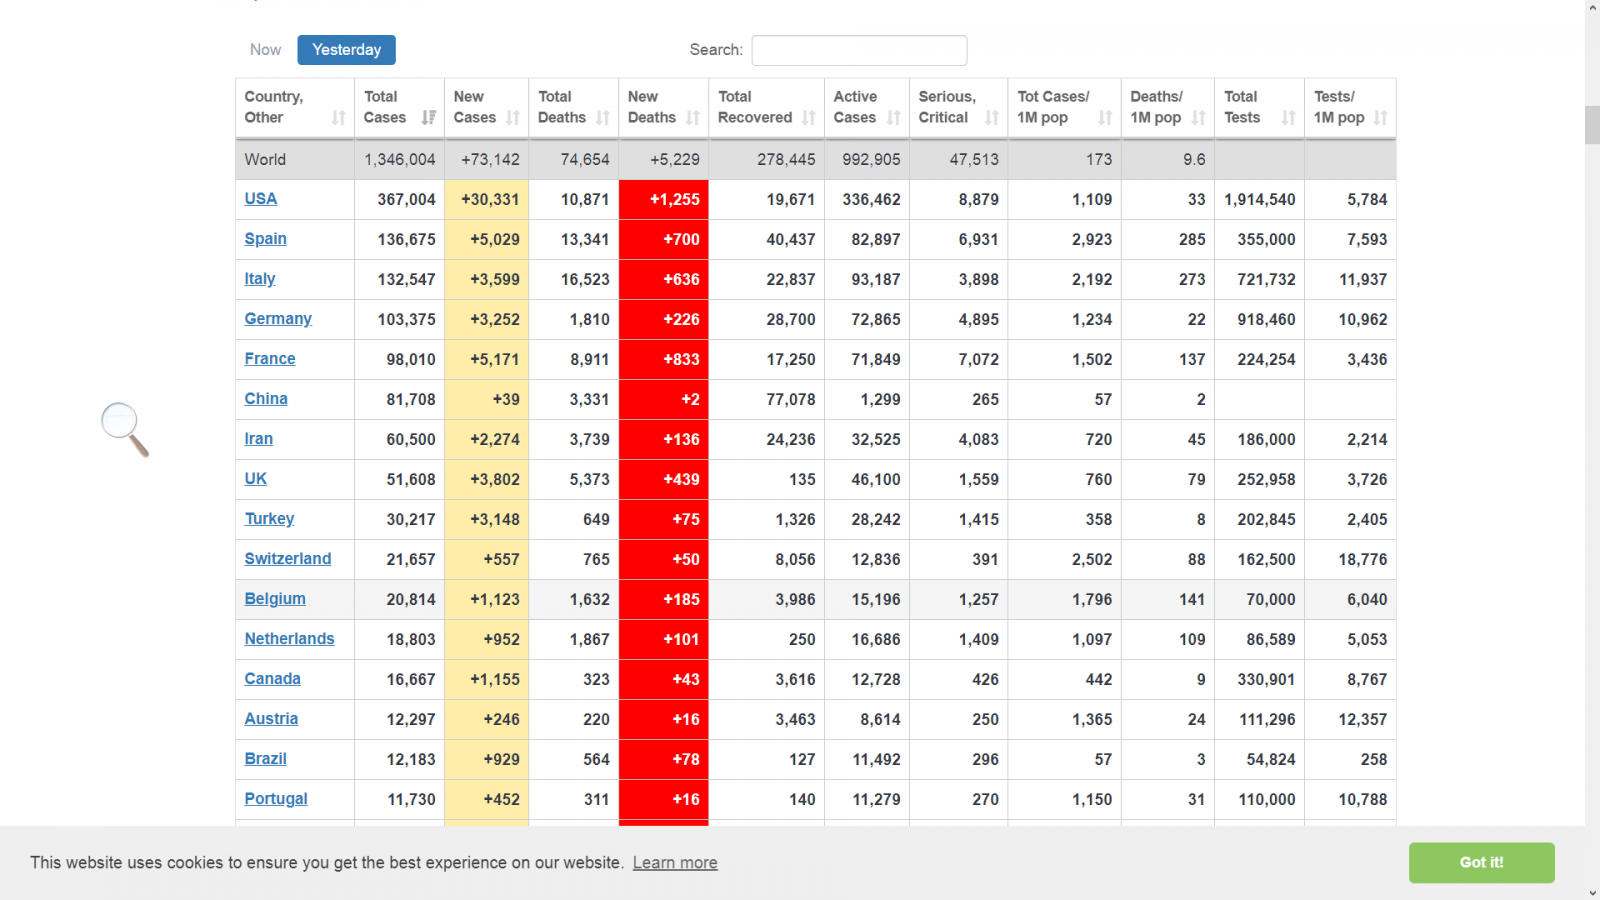The width and height of the screenshot is (1600, 900).
Task: Open the Switzerland country link
Action: coord(288,559)
